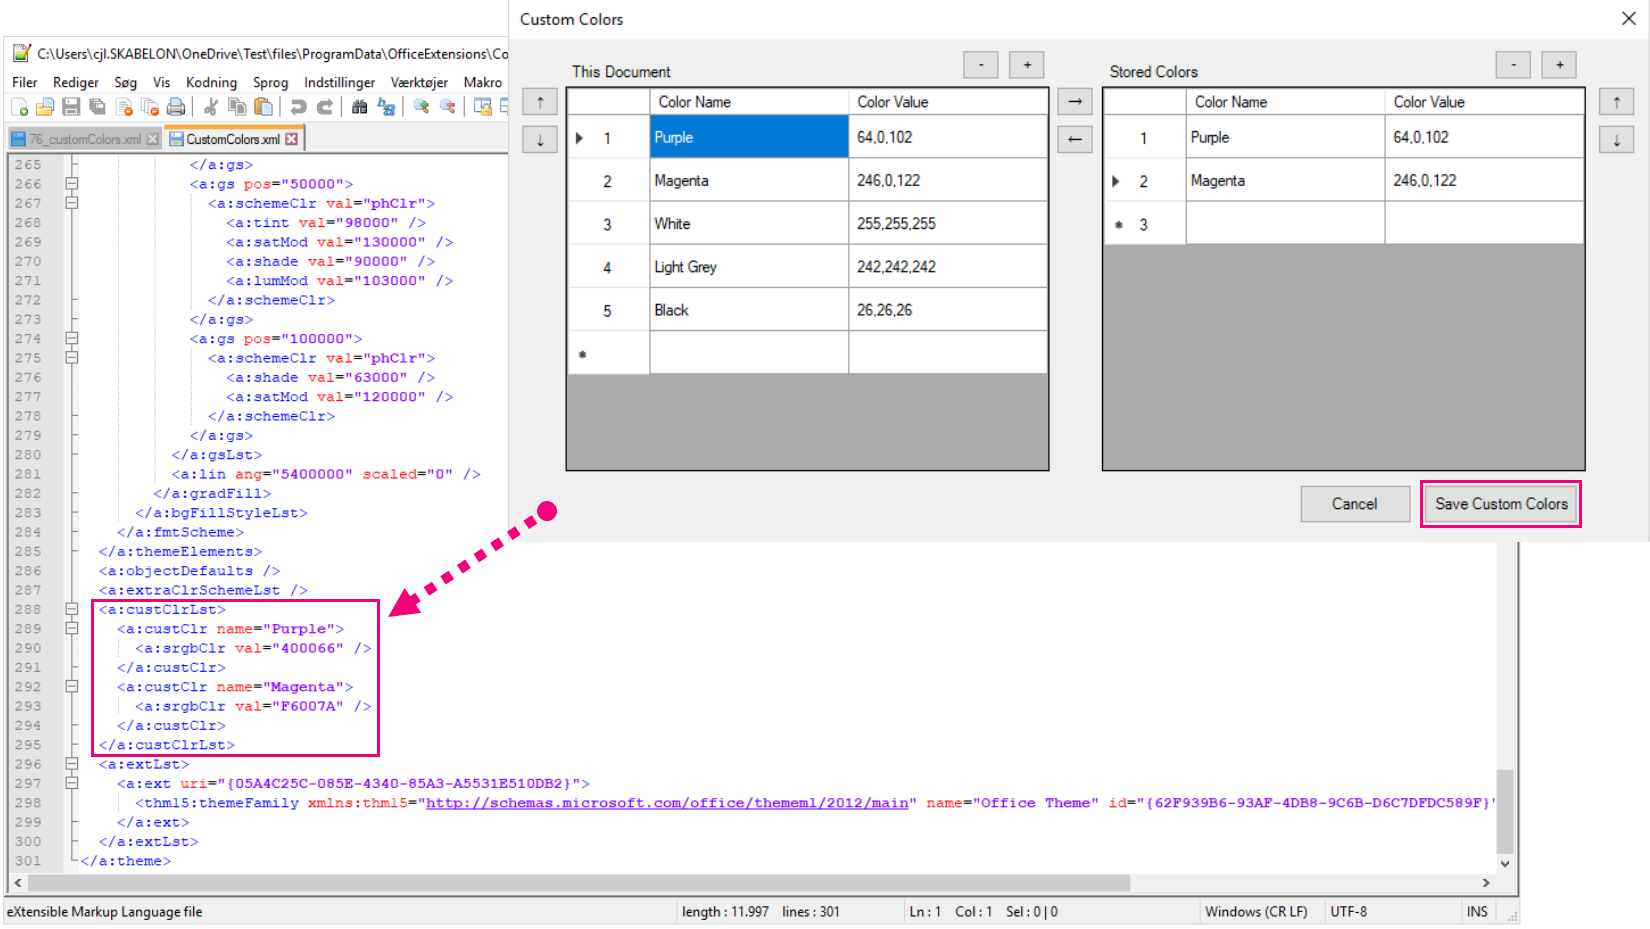Move Purple to Stored Colors using arrow button
The image size is (1650, 929).
coord(1074,101)
